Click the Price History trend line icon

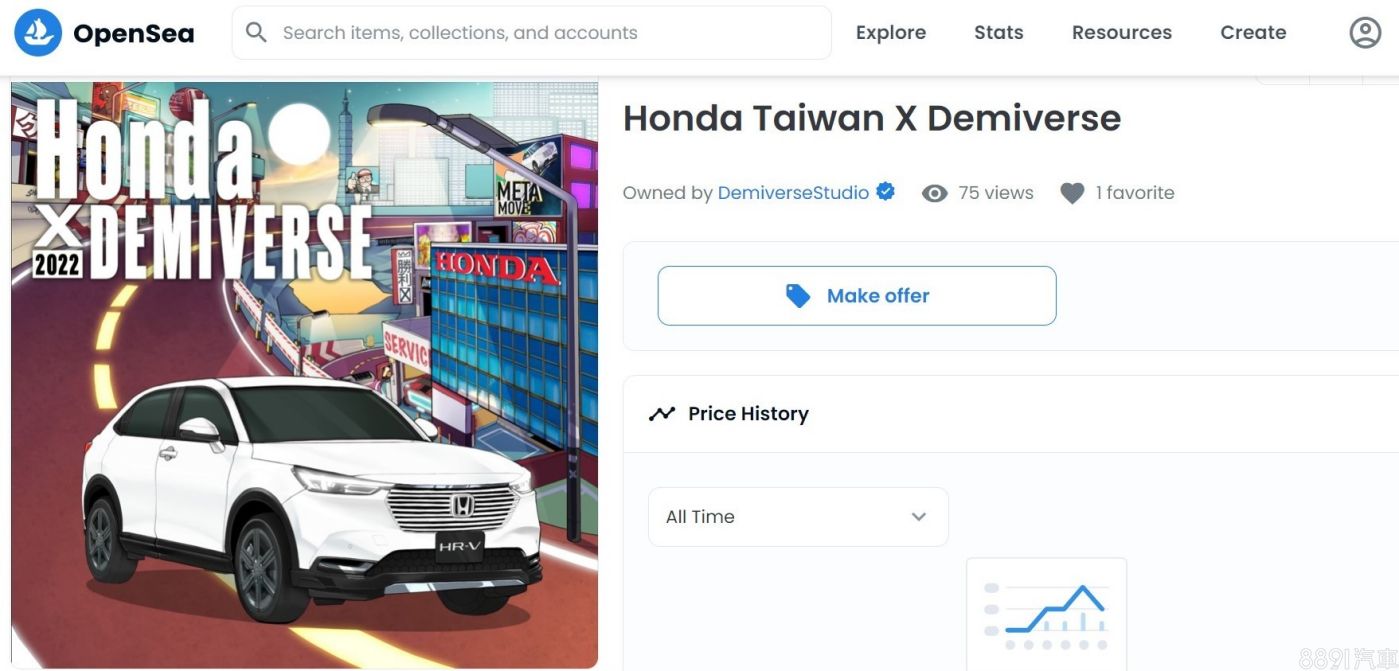(662, 413)
